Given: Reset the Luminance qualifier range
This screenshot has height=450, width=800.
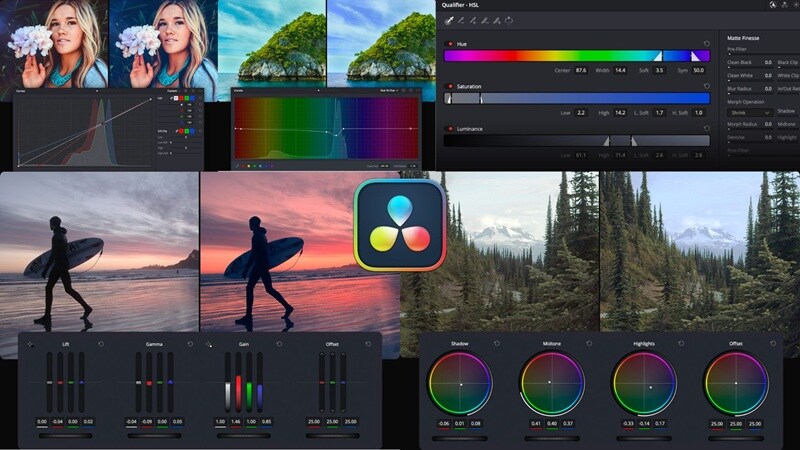Looking at the screenshot, I should (707, 129).
